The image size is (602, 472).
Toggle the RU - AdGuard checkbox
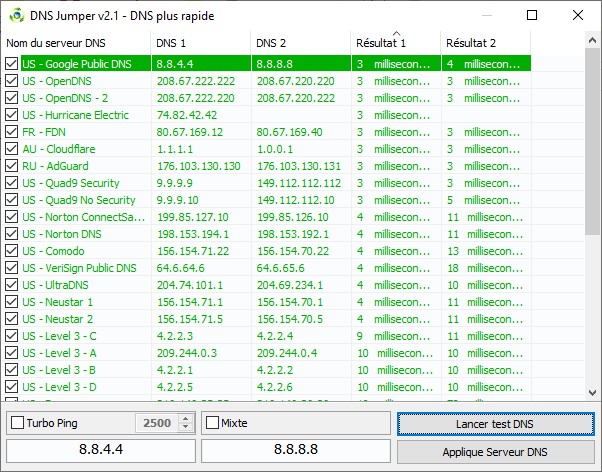[12, 166]
